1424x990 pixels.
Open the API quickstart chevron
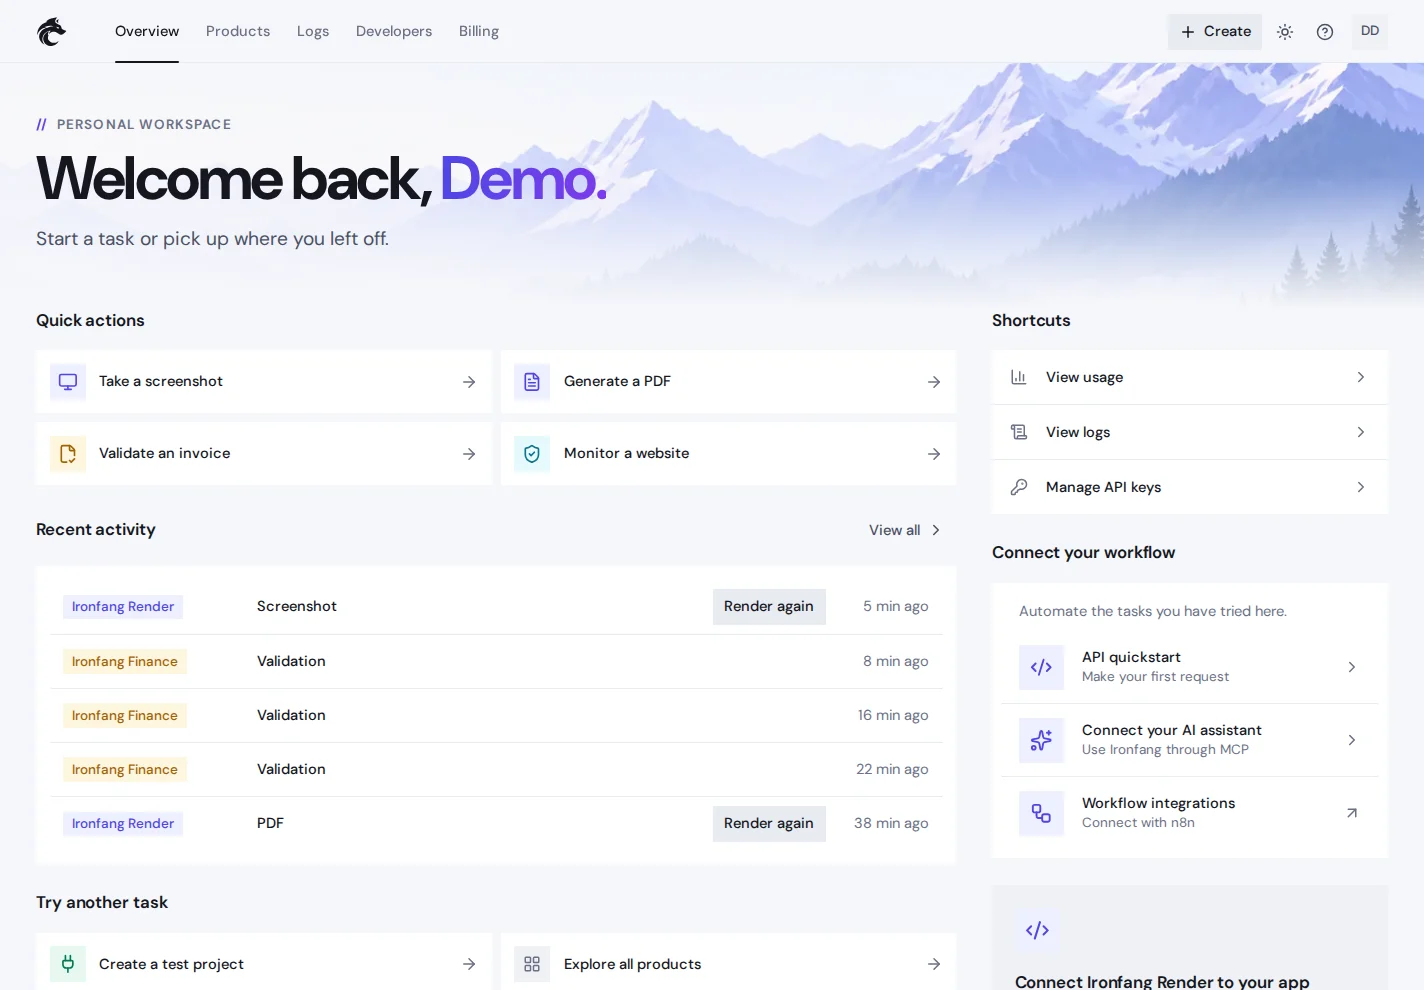point(1352,667)
